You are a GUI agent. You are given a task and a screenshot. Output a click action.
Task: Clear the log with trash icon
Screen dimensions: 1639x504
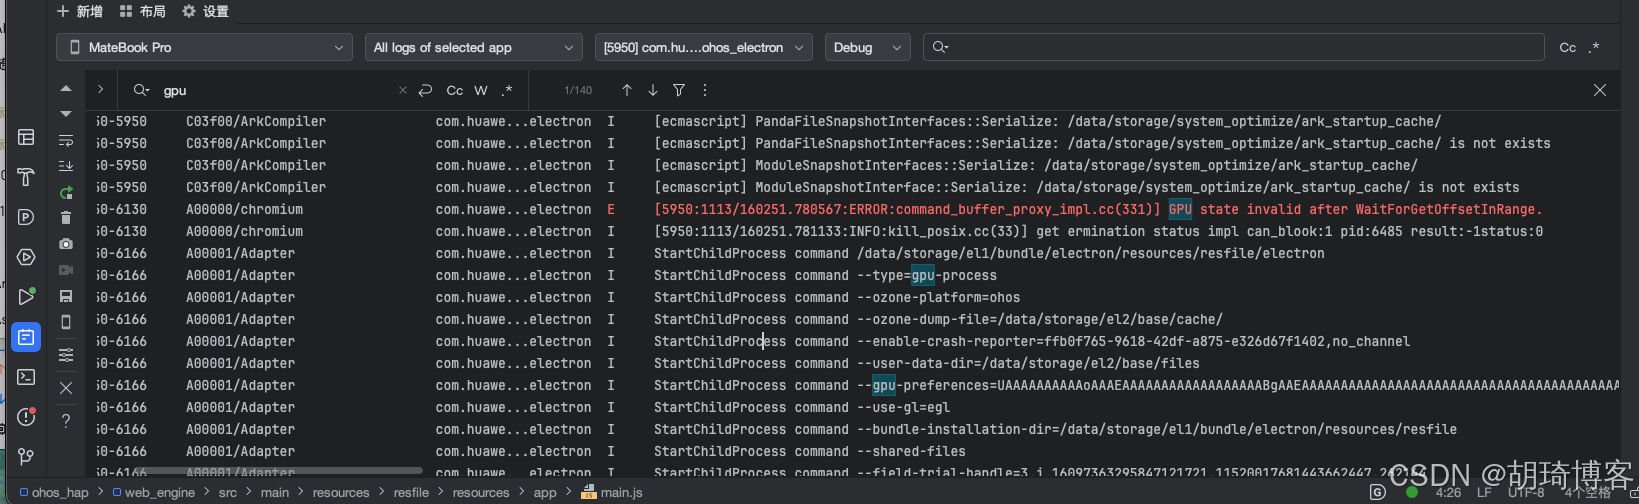(x=66, y=218)
